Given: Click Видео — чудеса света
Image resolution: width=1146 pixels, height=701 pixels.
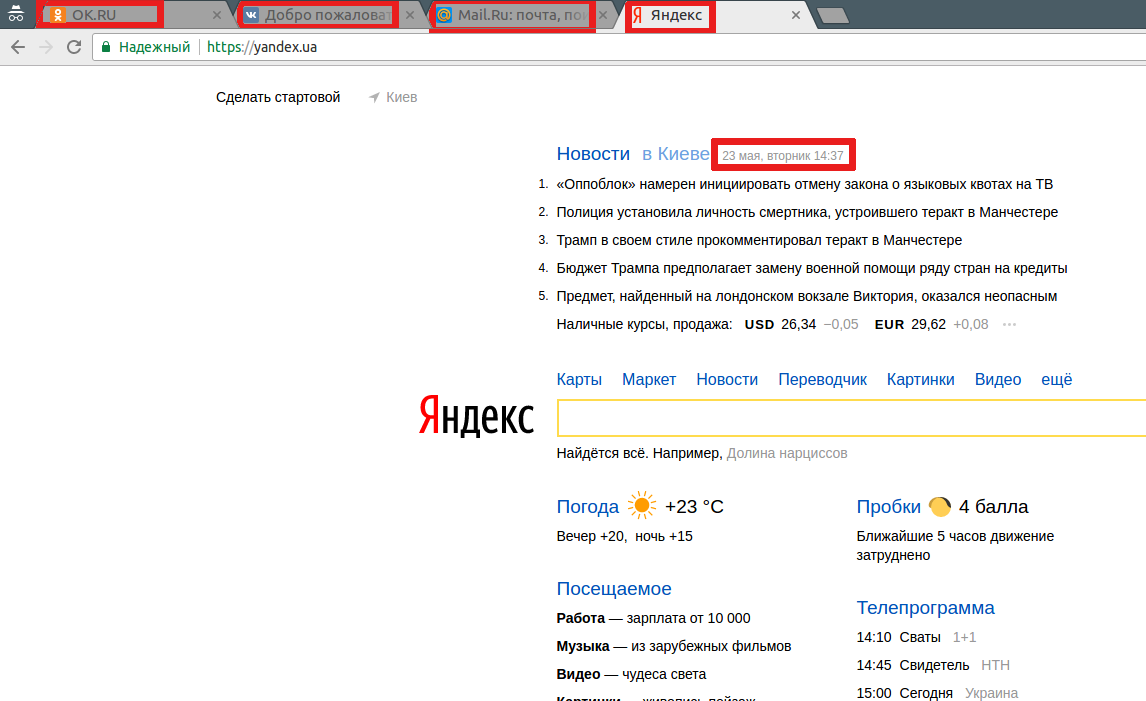Looking at the screenshot, I should point(631,674).
